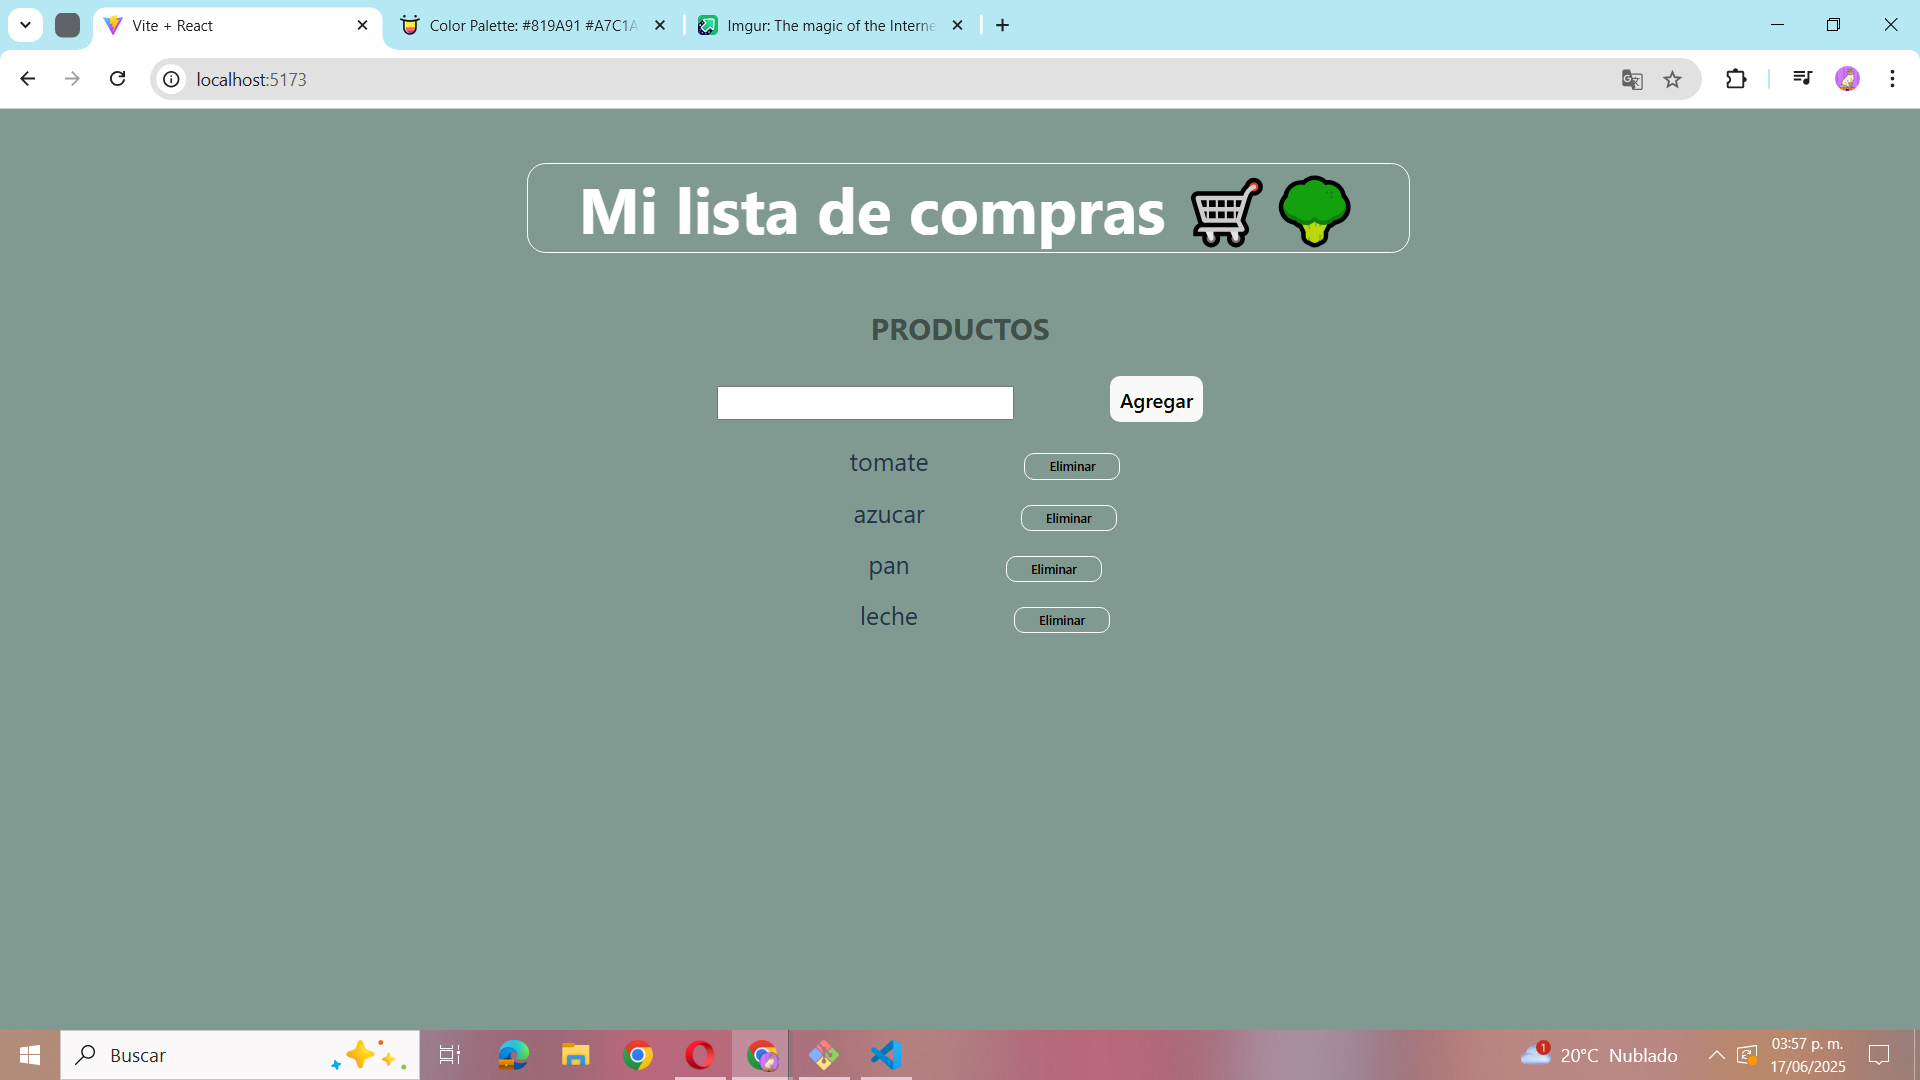Focus the product name input field
1920x1080 pixels.
[x=865, y=403]
